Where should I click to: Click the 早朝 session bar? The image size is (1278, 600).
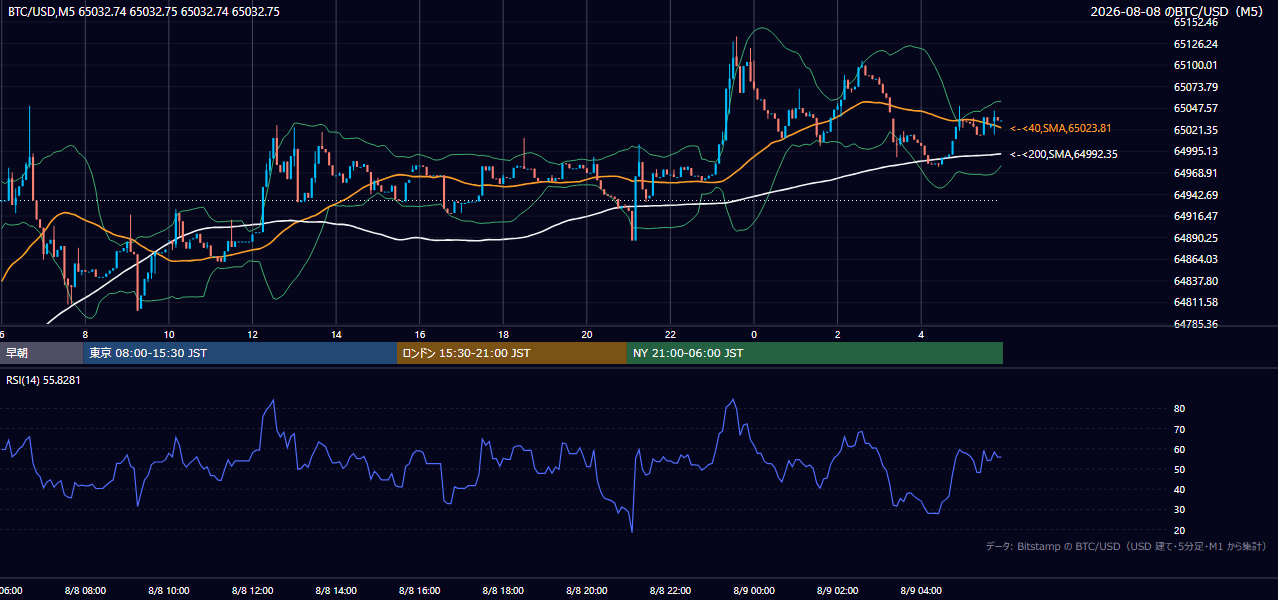click(x=41, y=353)
